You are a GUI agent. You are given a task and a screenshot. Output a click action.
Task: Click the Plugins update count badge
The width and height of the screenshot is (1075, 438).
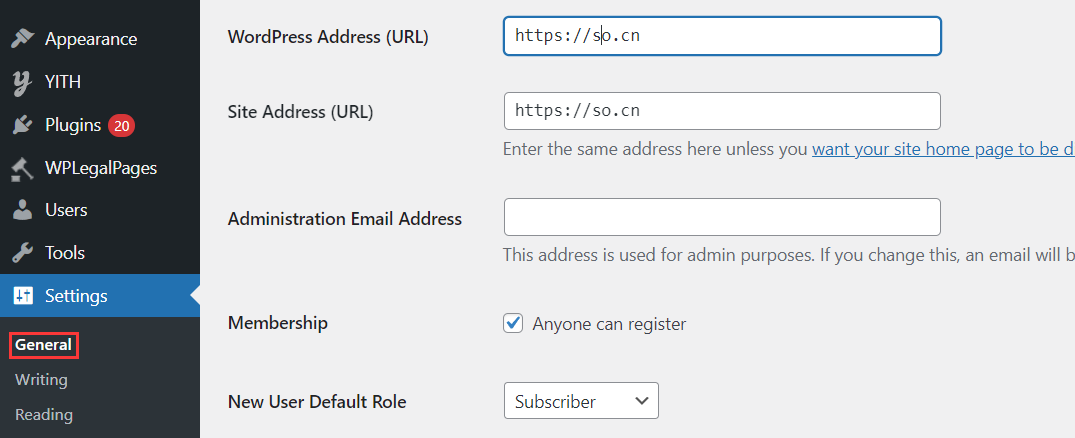(x=122, y=125)
